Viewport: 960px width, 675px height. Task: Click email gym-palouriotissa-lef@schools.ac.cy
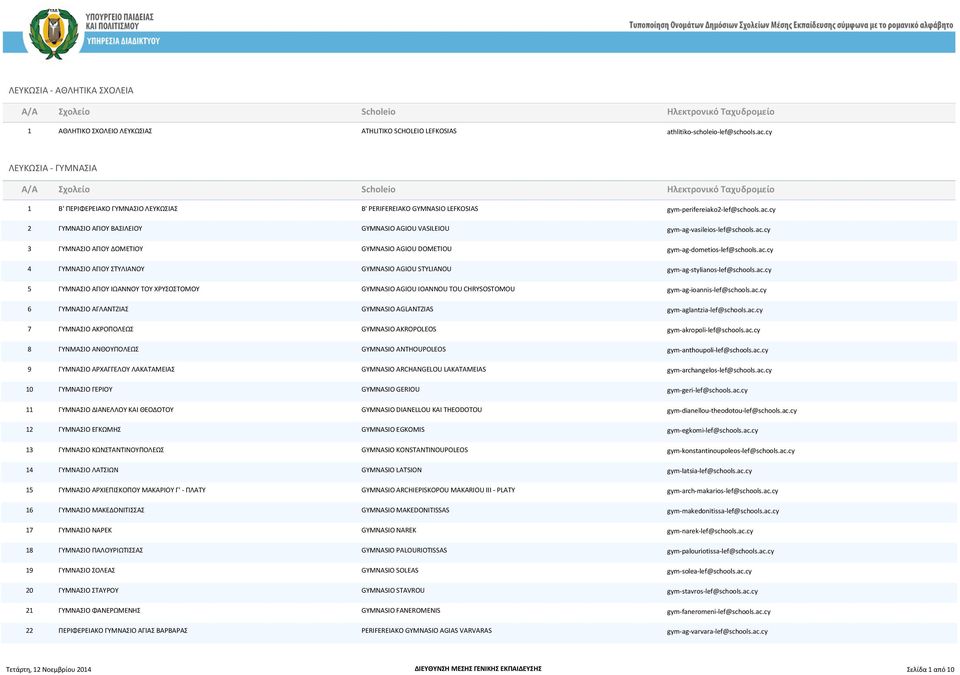click(720, 551)
